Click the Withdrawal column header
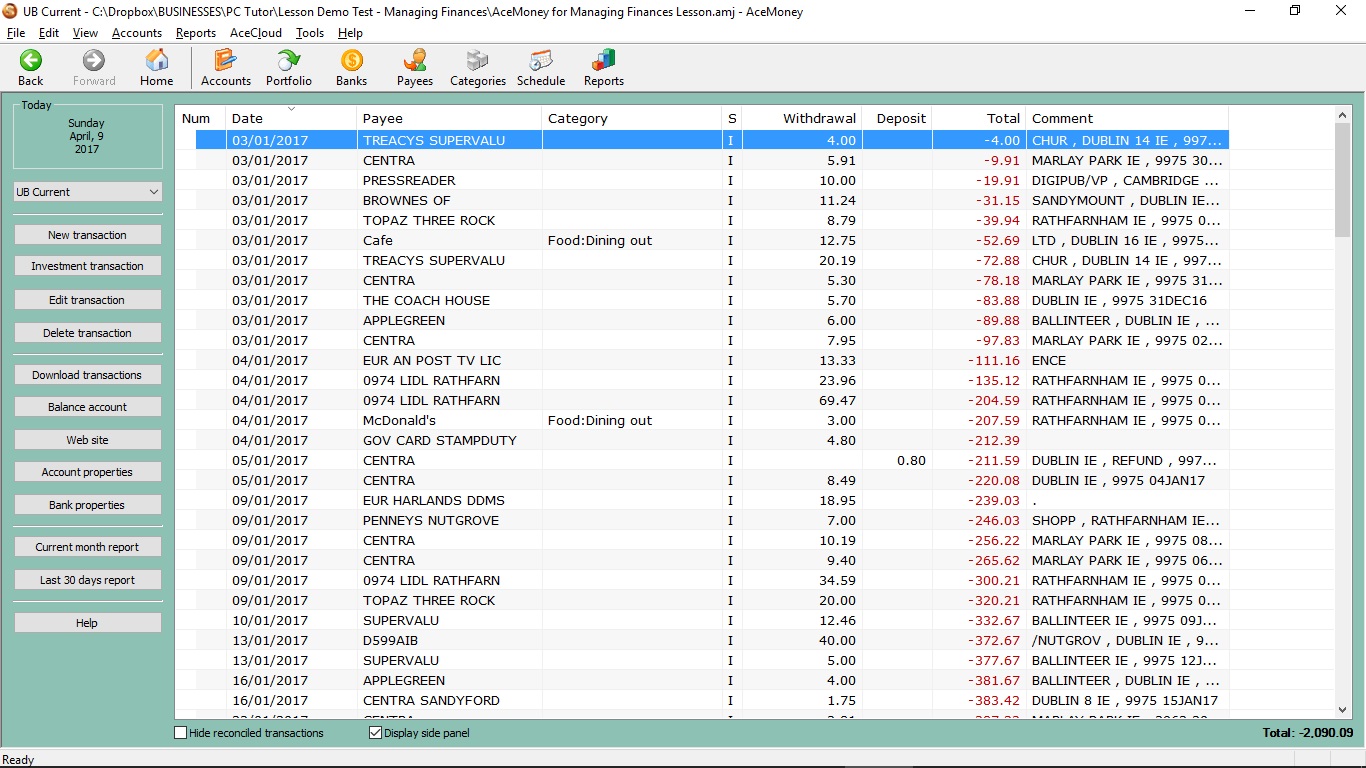This screenshot has width=1366, height=768. tap(802, 118)
